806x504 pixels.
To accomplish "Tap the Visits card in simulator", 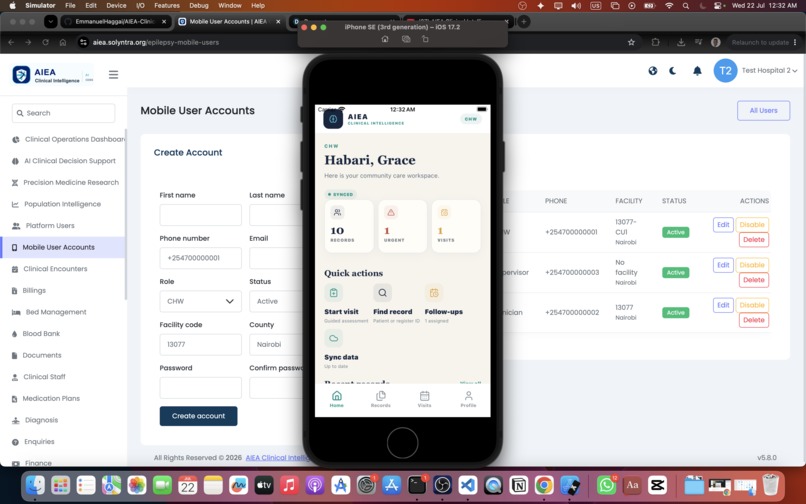I will (x=456, y=226).
